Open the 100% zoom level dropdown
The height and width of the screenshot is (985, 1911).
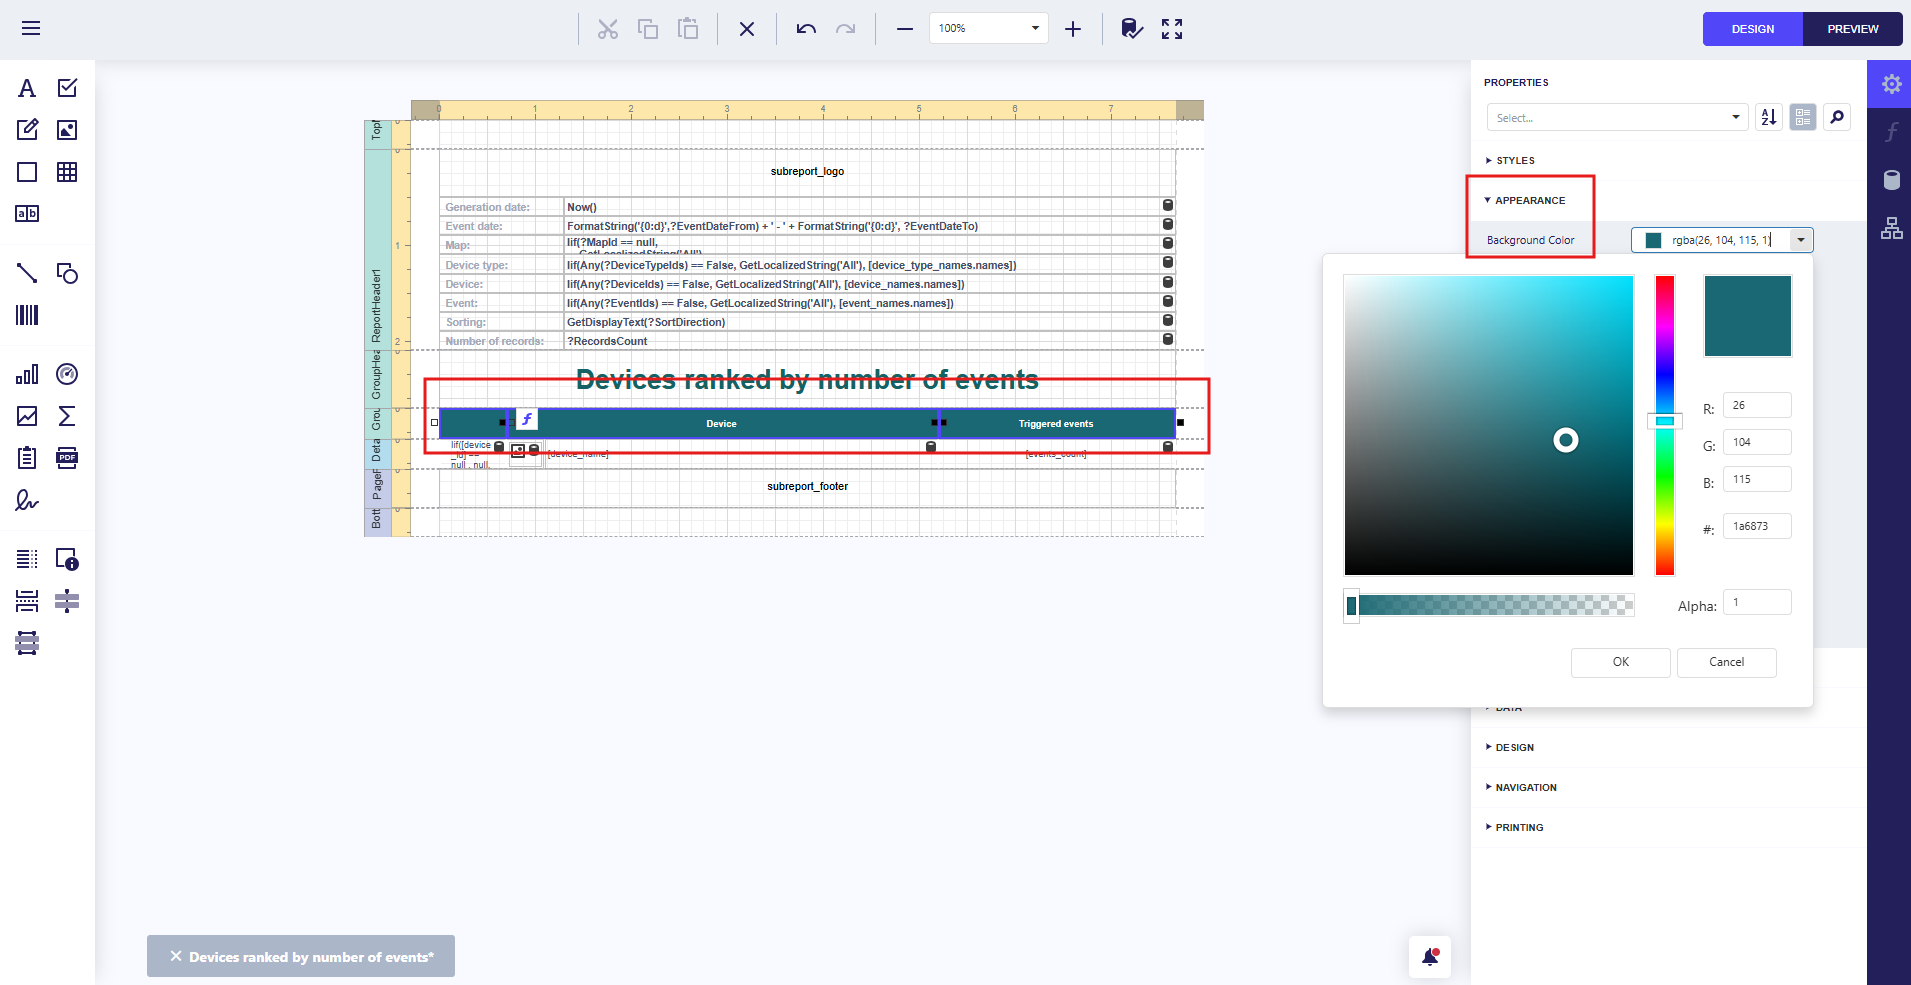1035,29
